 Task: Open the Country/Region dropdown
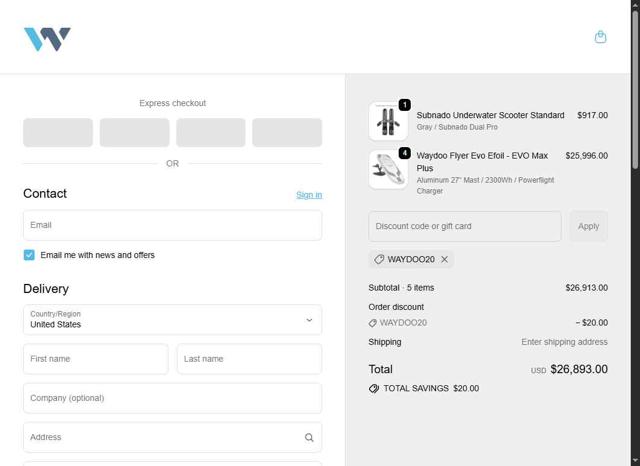(172, 320)
